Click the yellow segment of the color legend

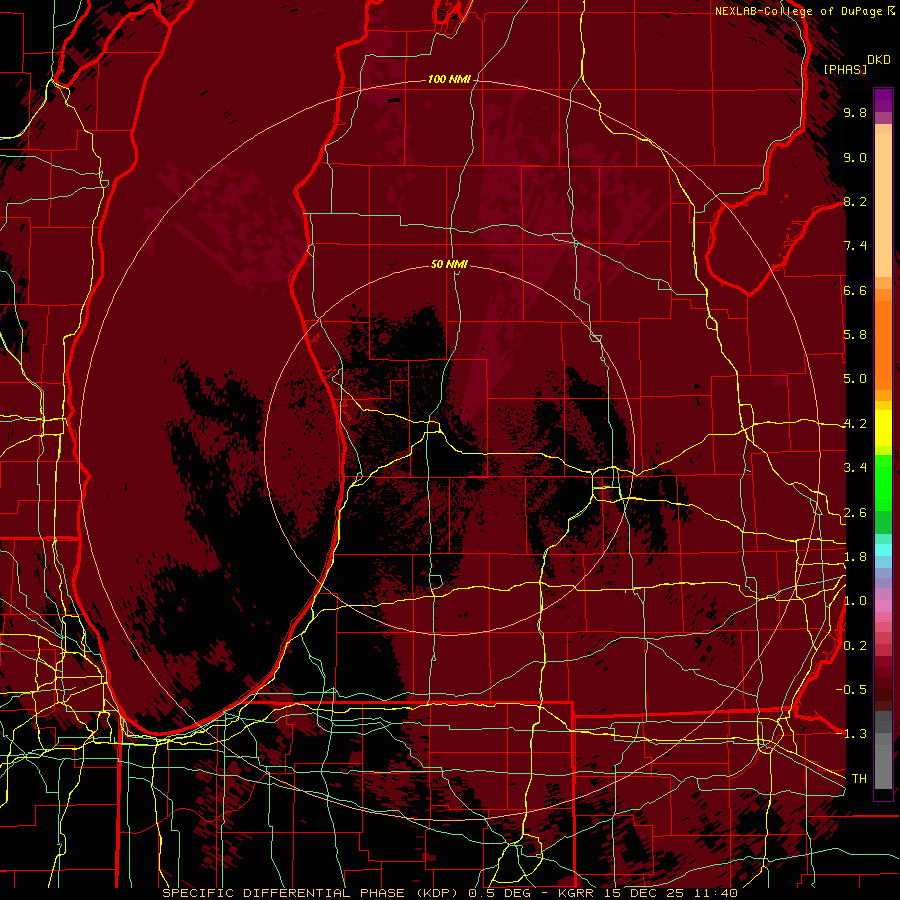(883, 428)
